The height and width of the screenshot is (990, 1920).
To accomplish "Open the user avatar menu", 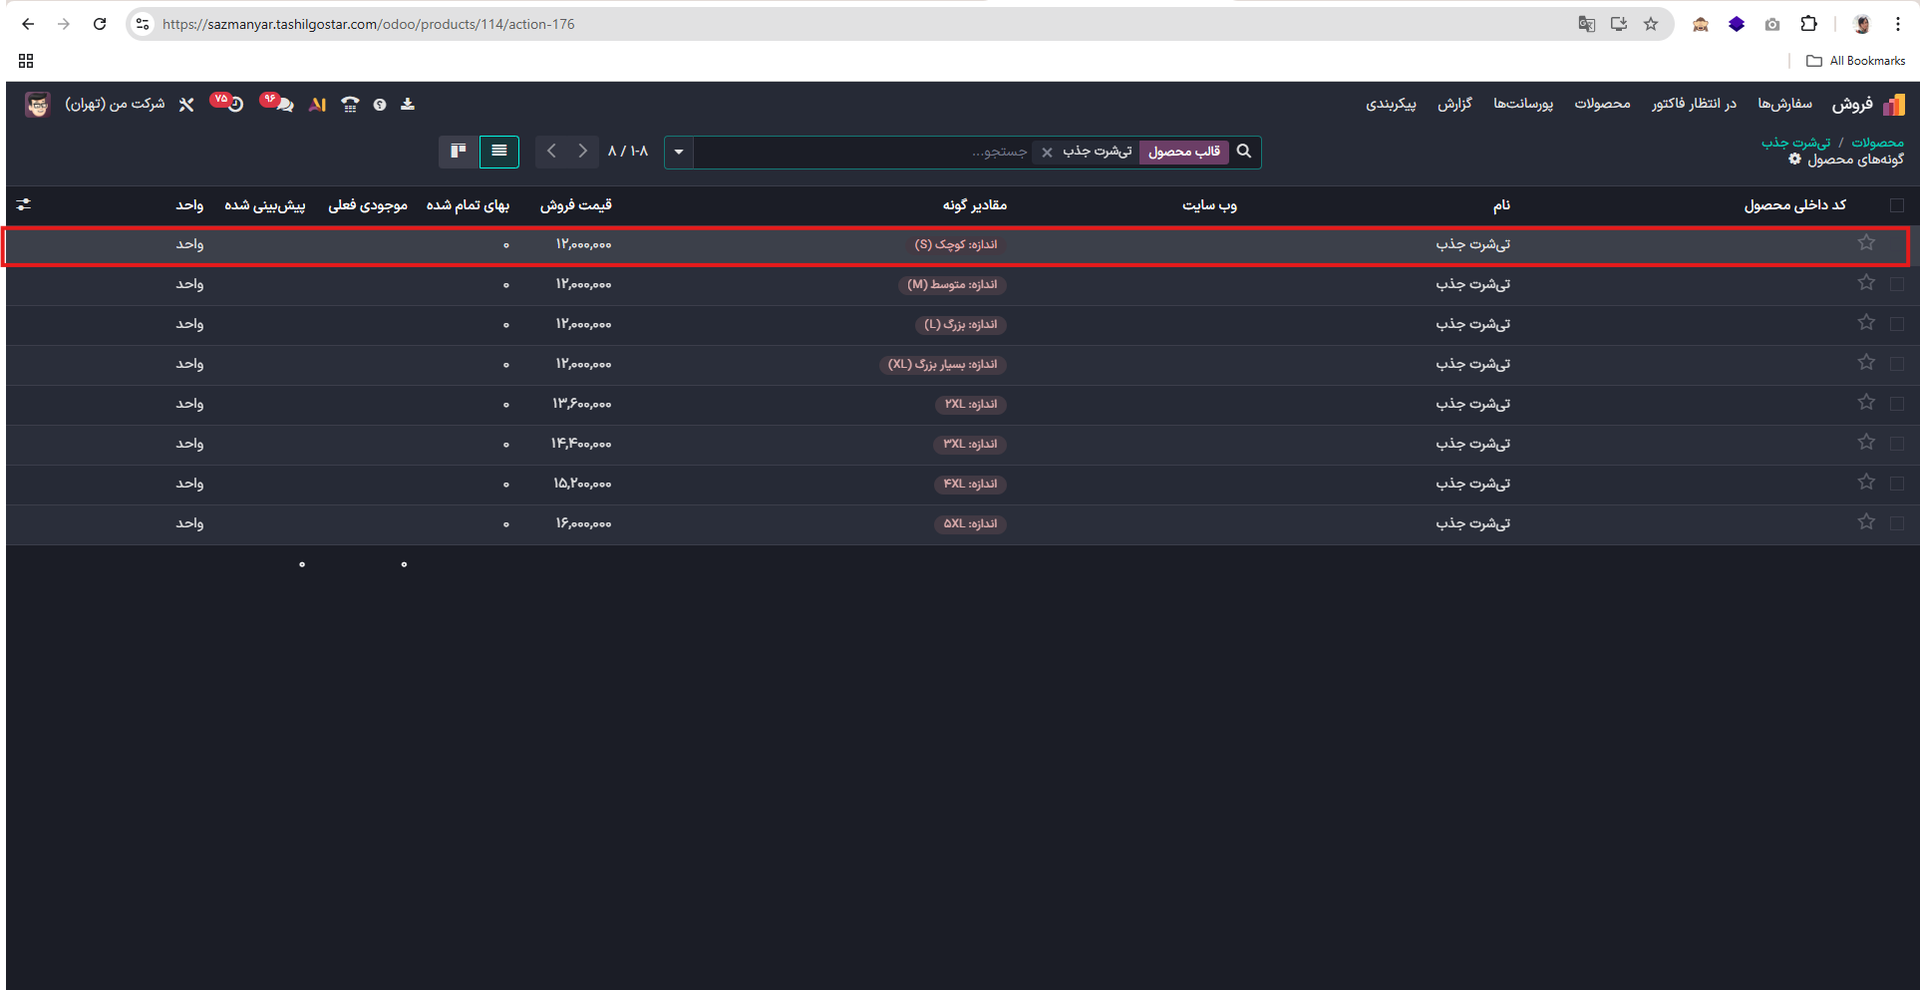I will 38,104.
